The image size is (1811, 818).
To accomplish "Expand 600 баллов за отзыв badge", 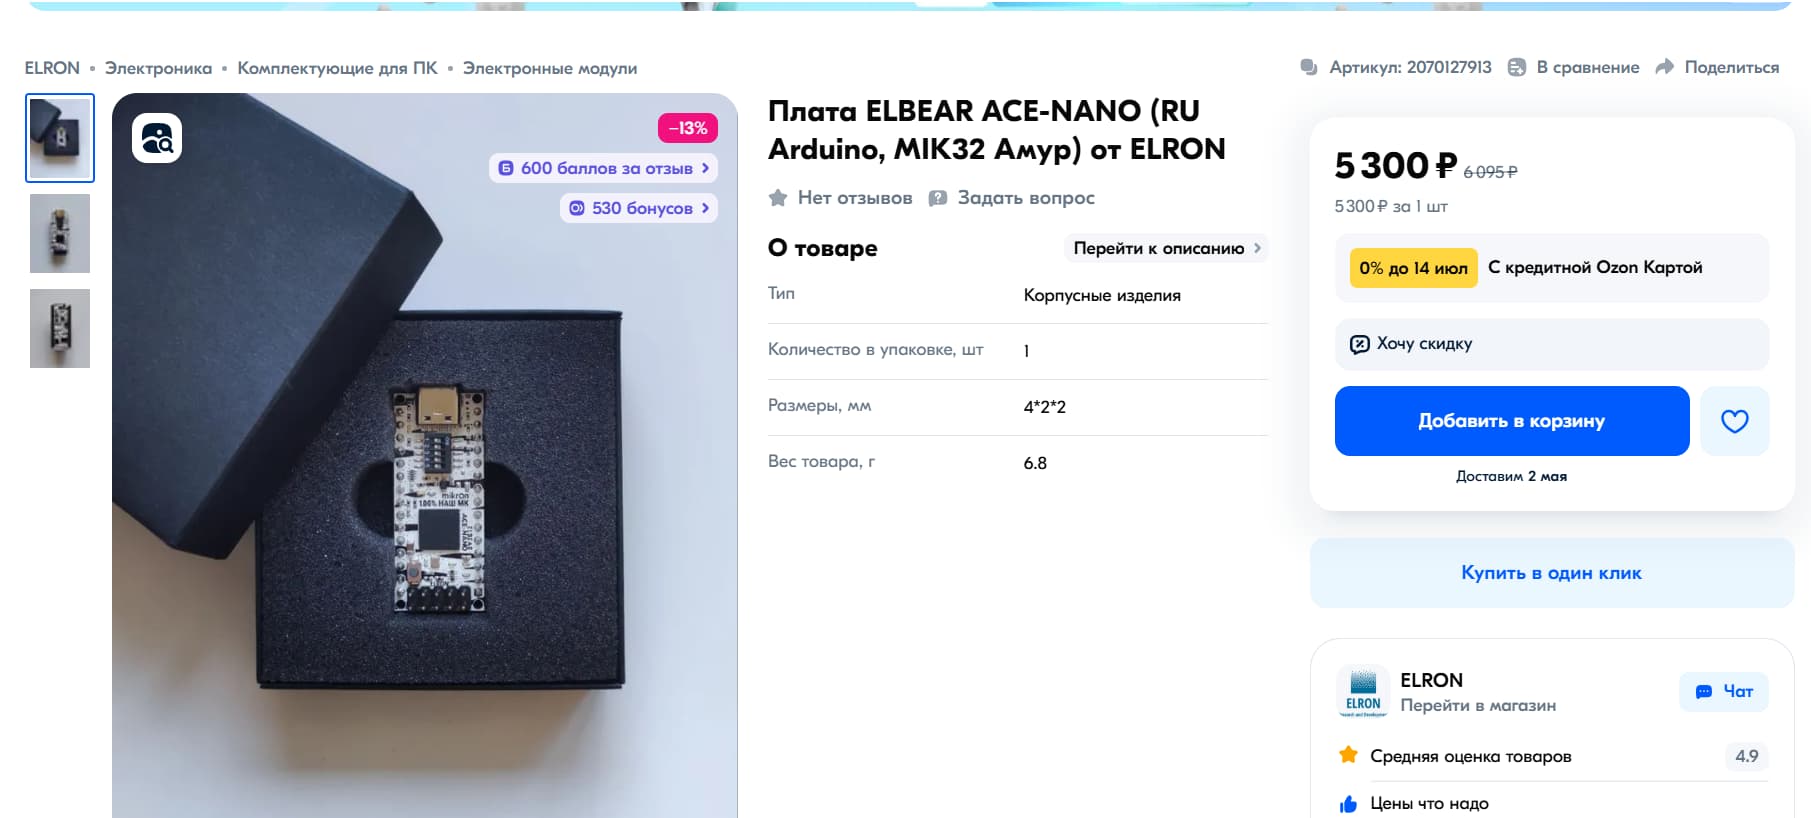I will [x=603, y=168].
